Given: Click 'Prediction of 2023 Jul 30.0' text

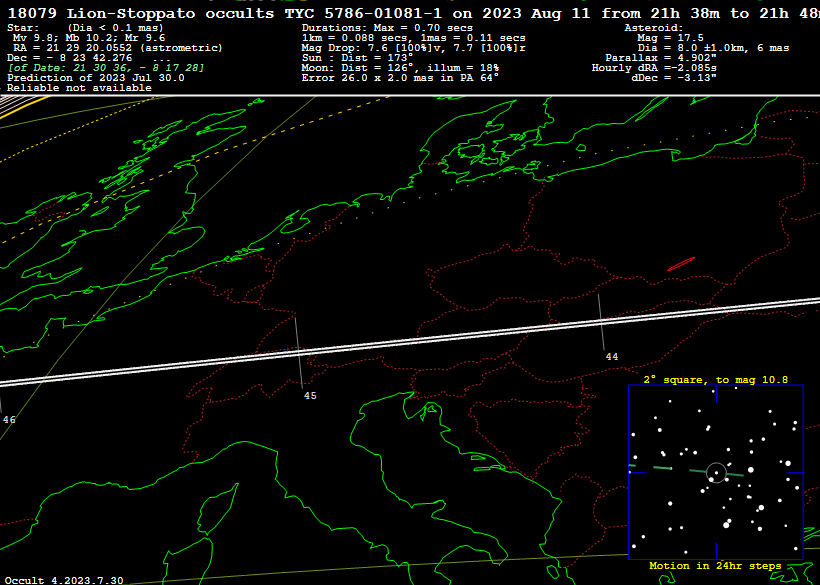Looking at the screenshot, I should point(96,77).
